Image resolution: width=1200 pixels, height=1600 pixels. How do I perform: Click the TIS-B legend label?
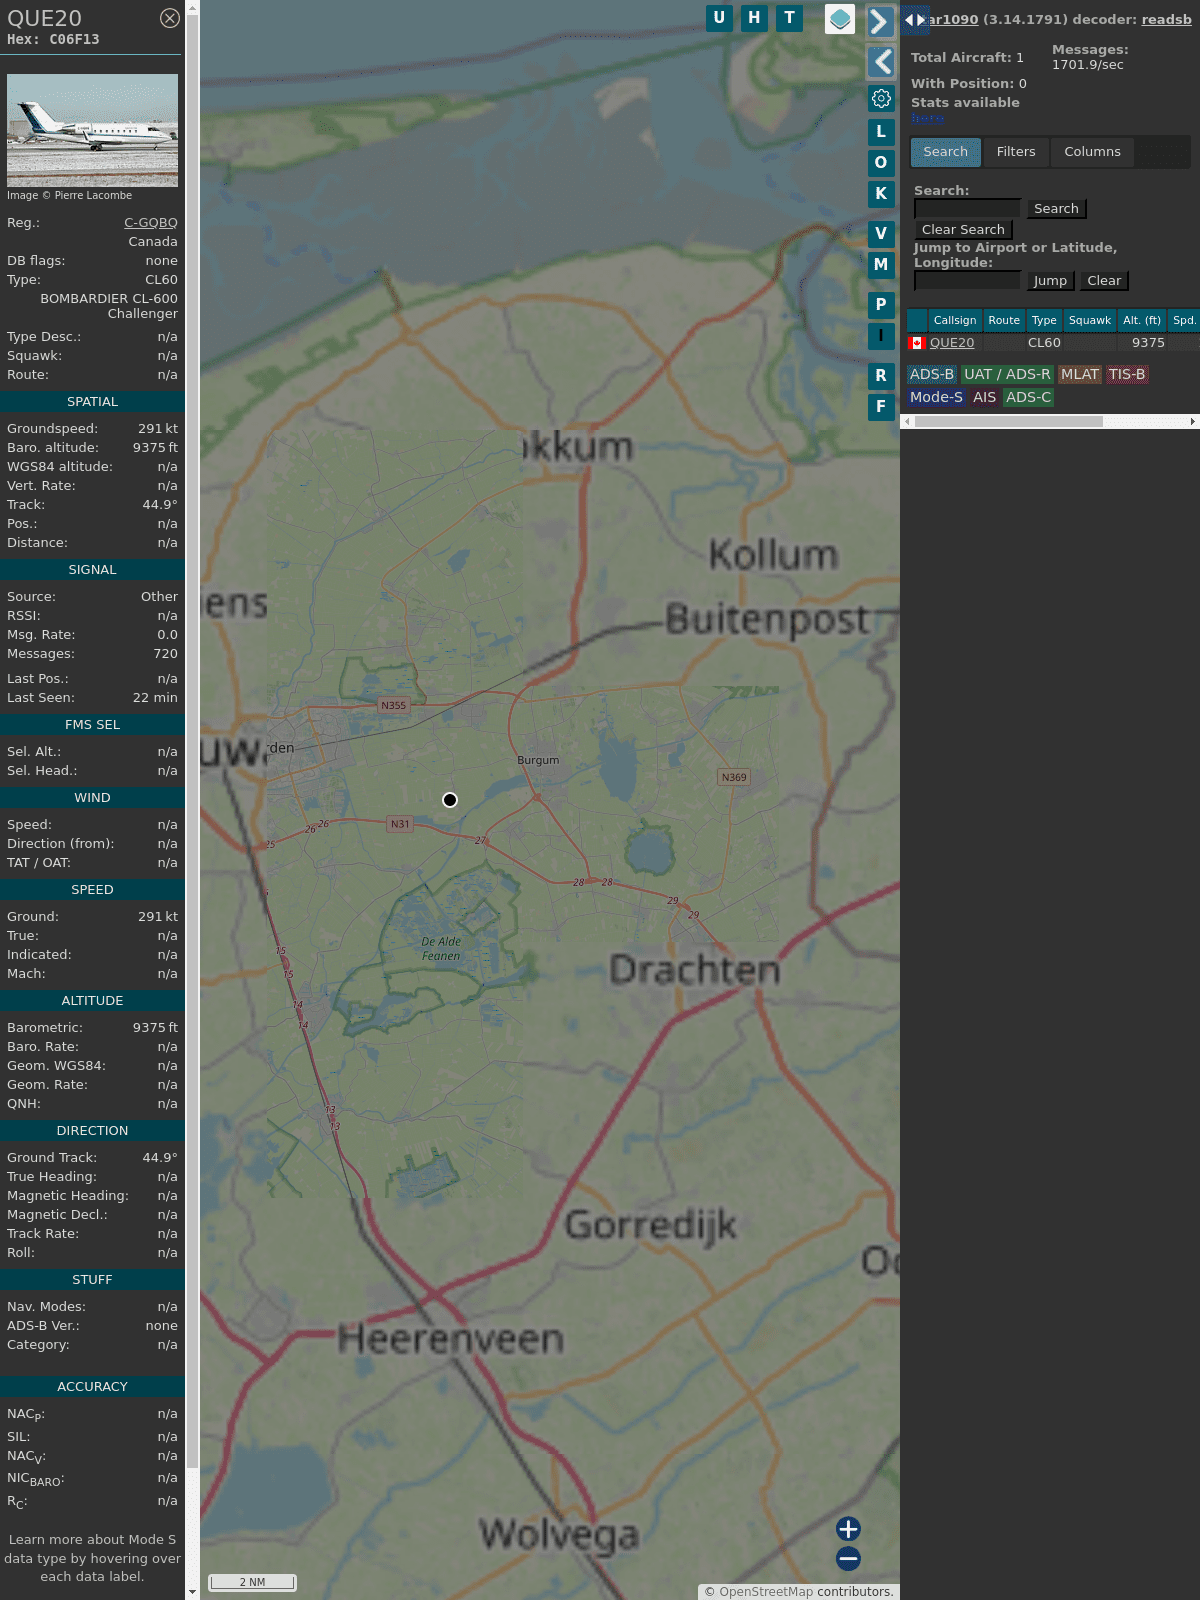coord(1127,374)
